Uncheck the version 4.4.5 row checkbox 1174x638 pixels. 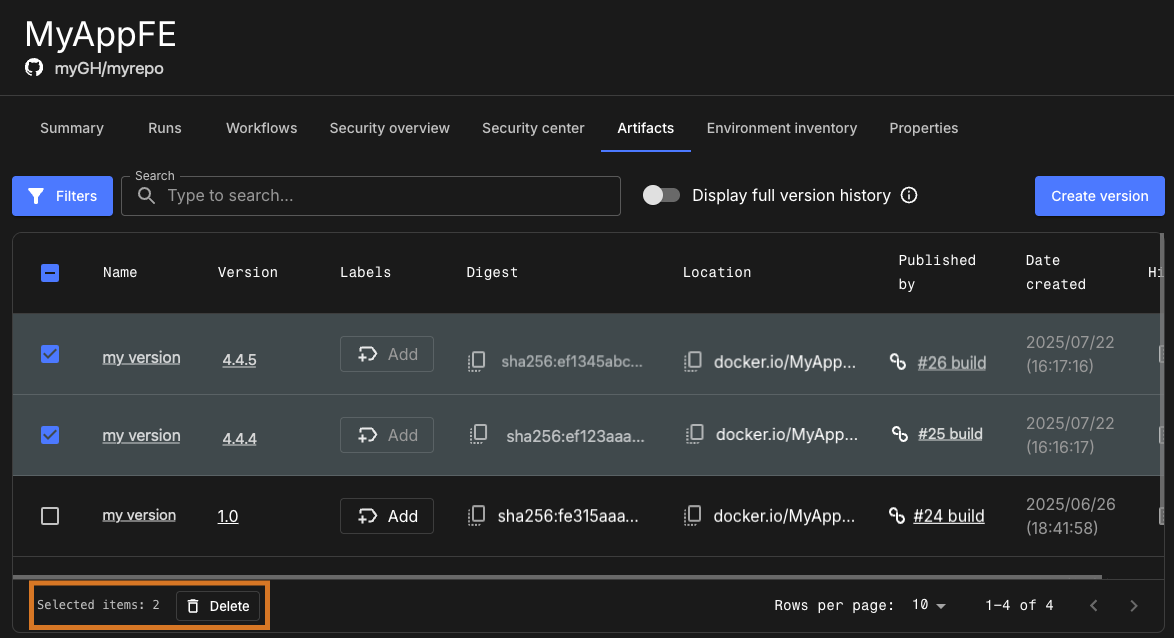click(x=50, y=354)
